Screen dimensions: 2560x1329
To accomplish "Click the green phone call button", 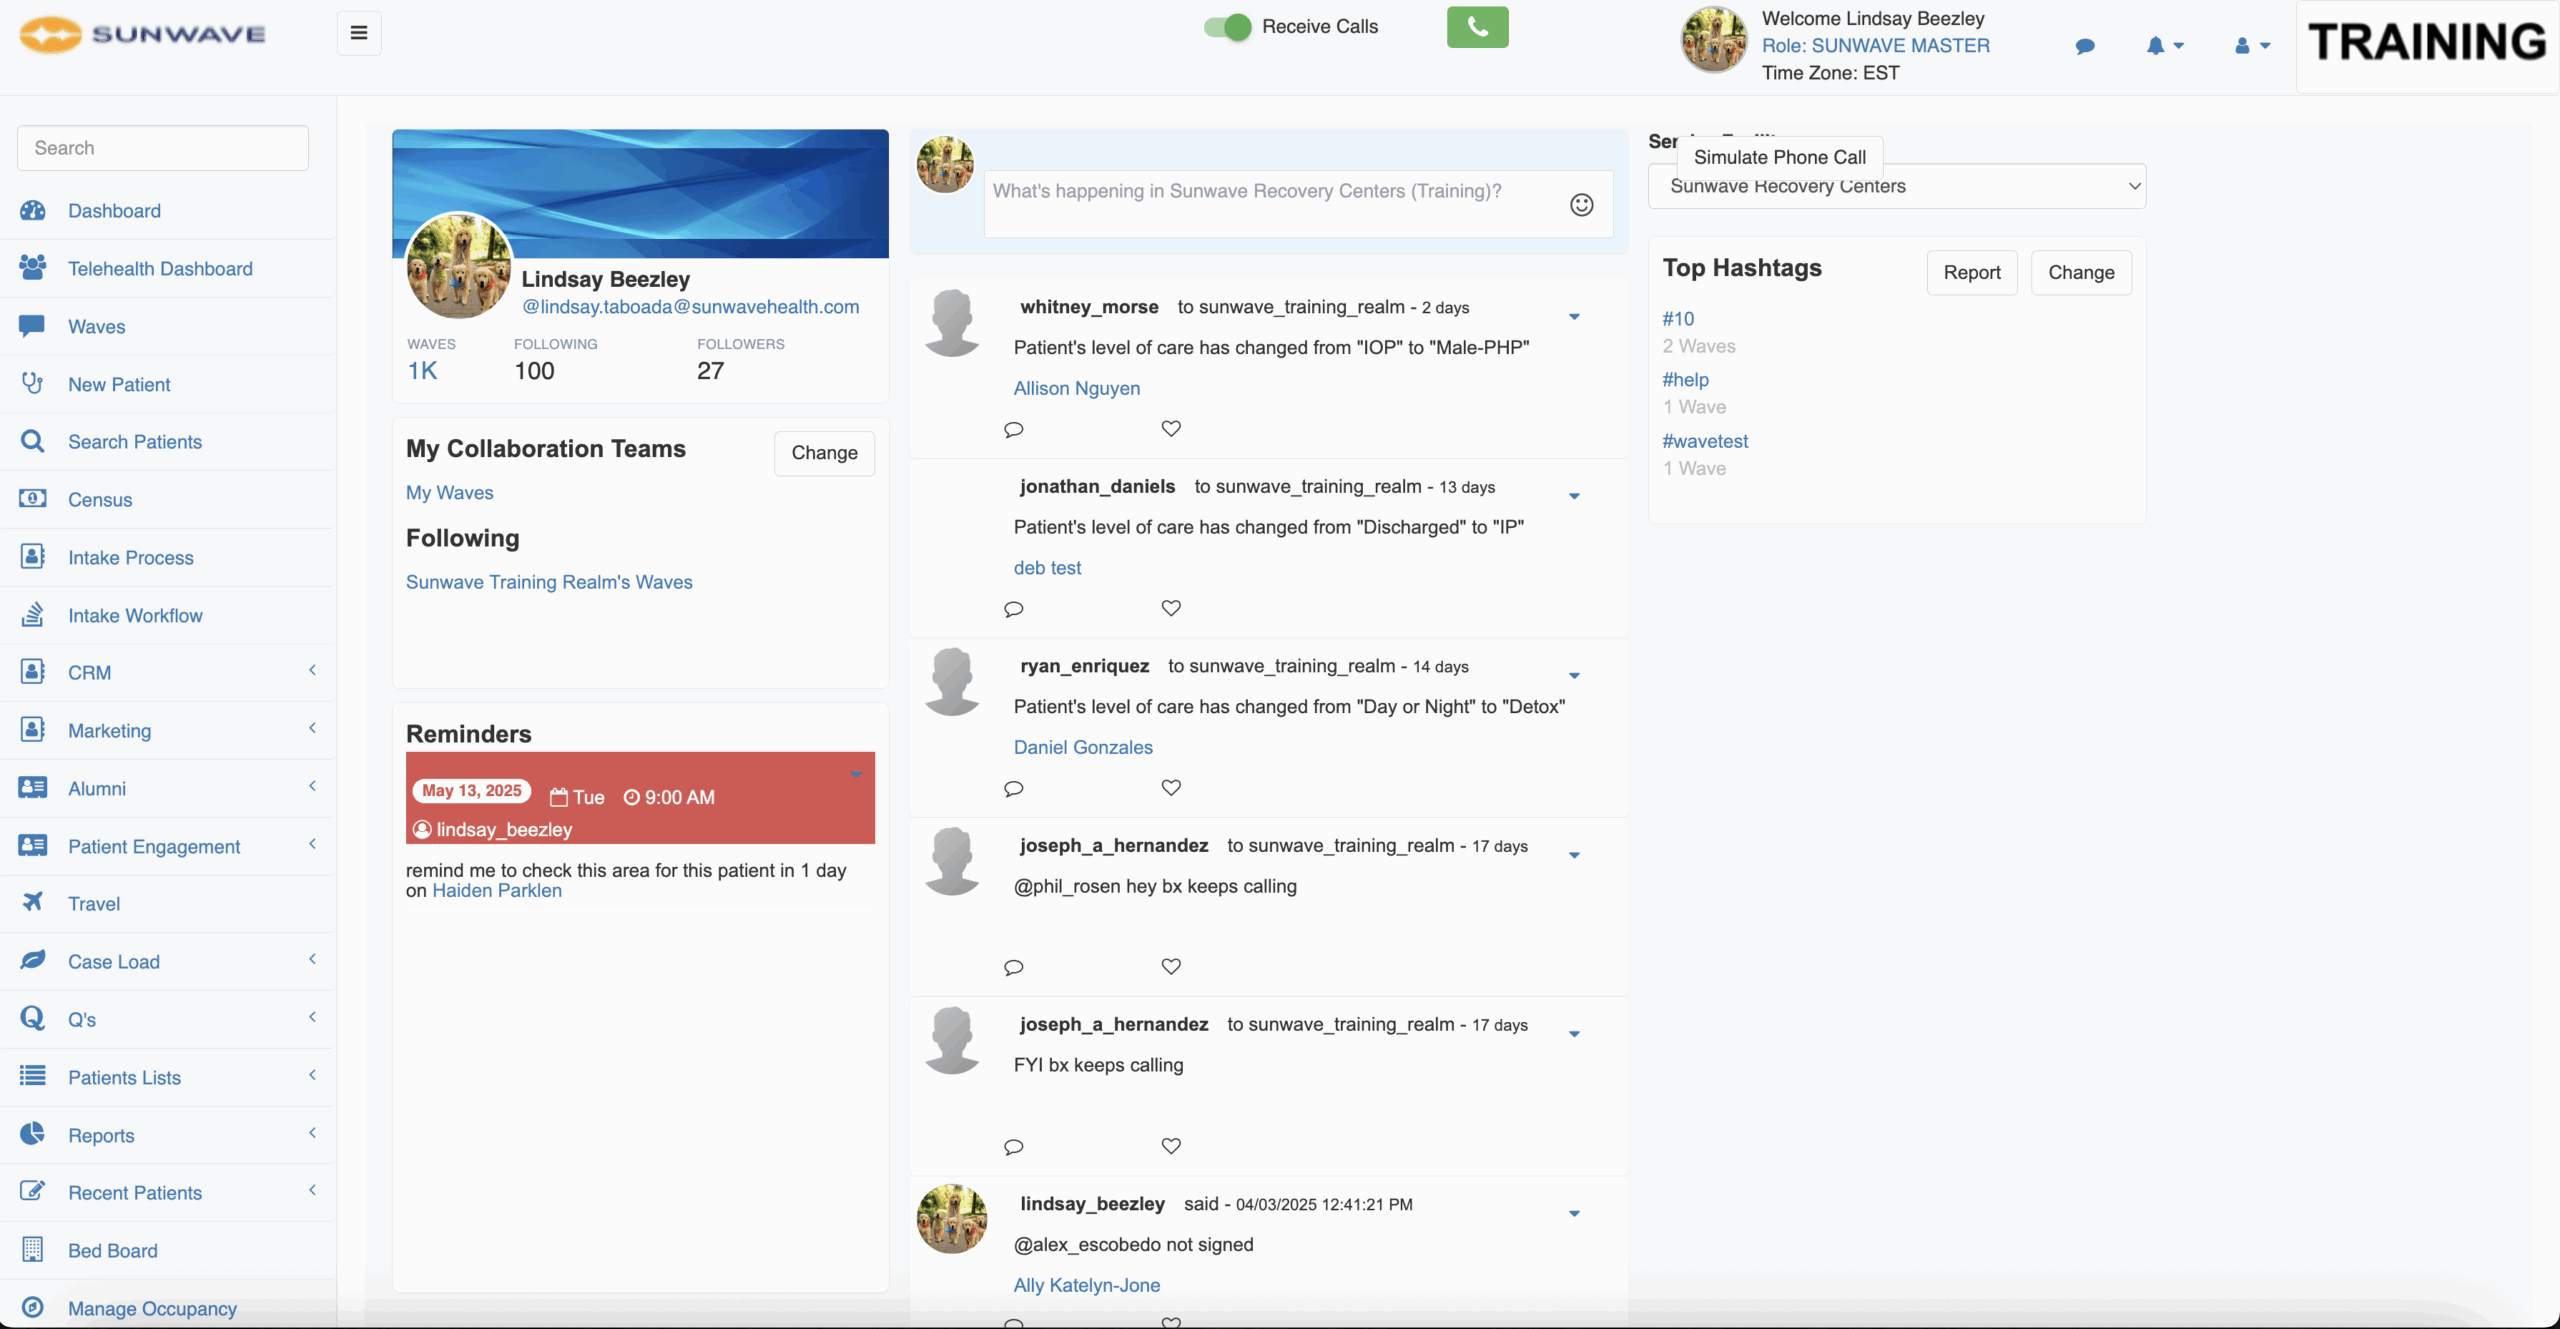I will point(1477,28).
